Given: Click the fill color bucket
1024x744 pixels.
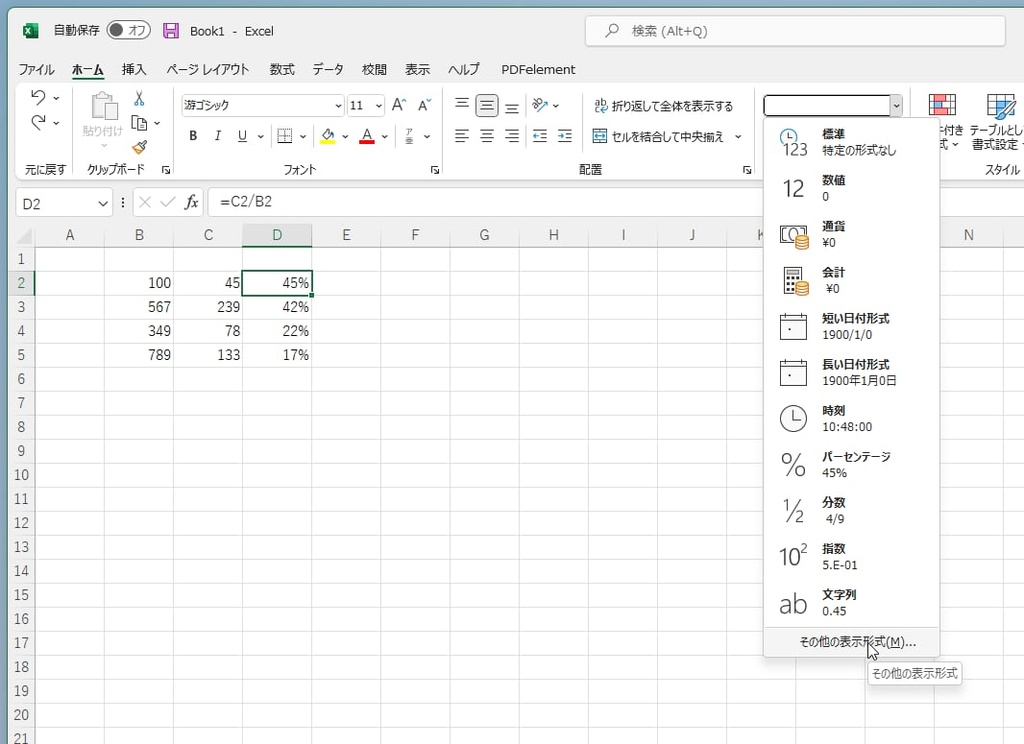Looking at the screenshot, I should click(328, 136).
